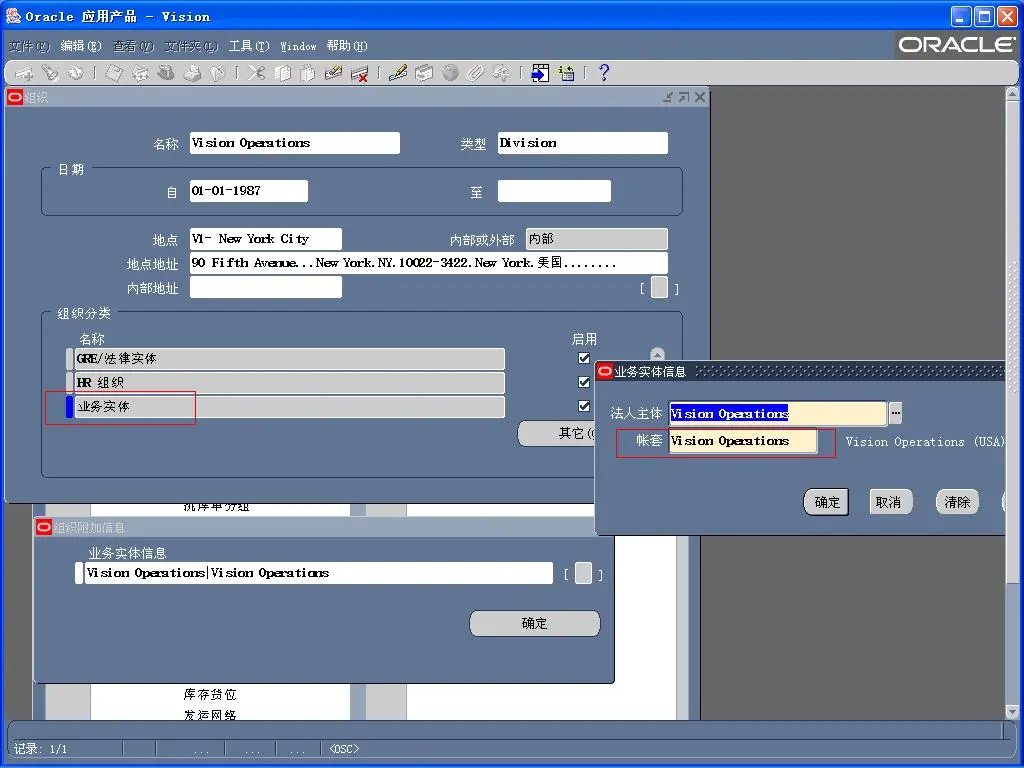Open list of values beside 法人主体 field
1024x768 pixels.
tap(895, 413)
